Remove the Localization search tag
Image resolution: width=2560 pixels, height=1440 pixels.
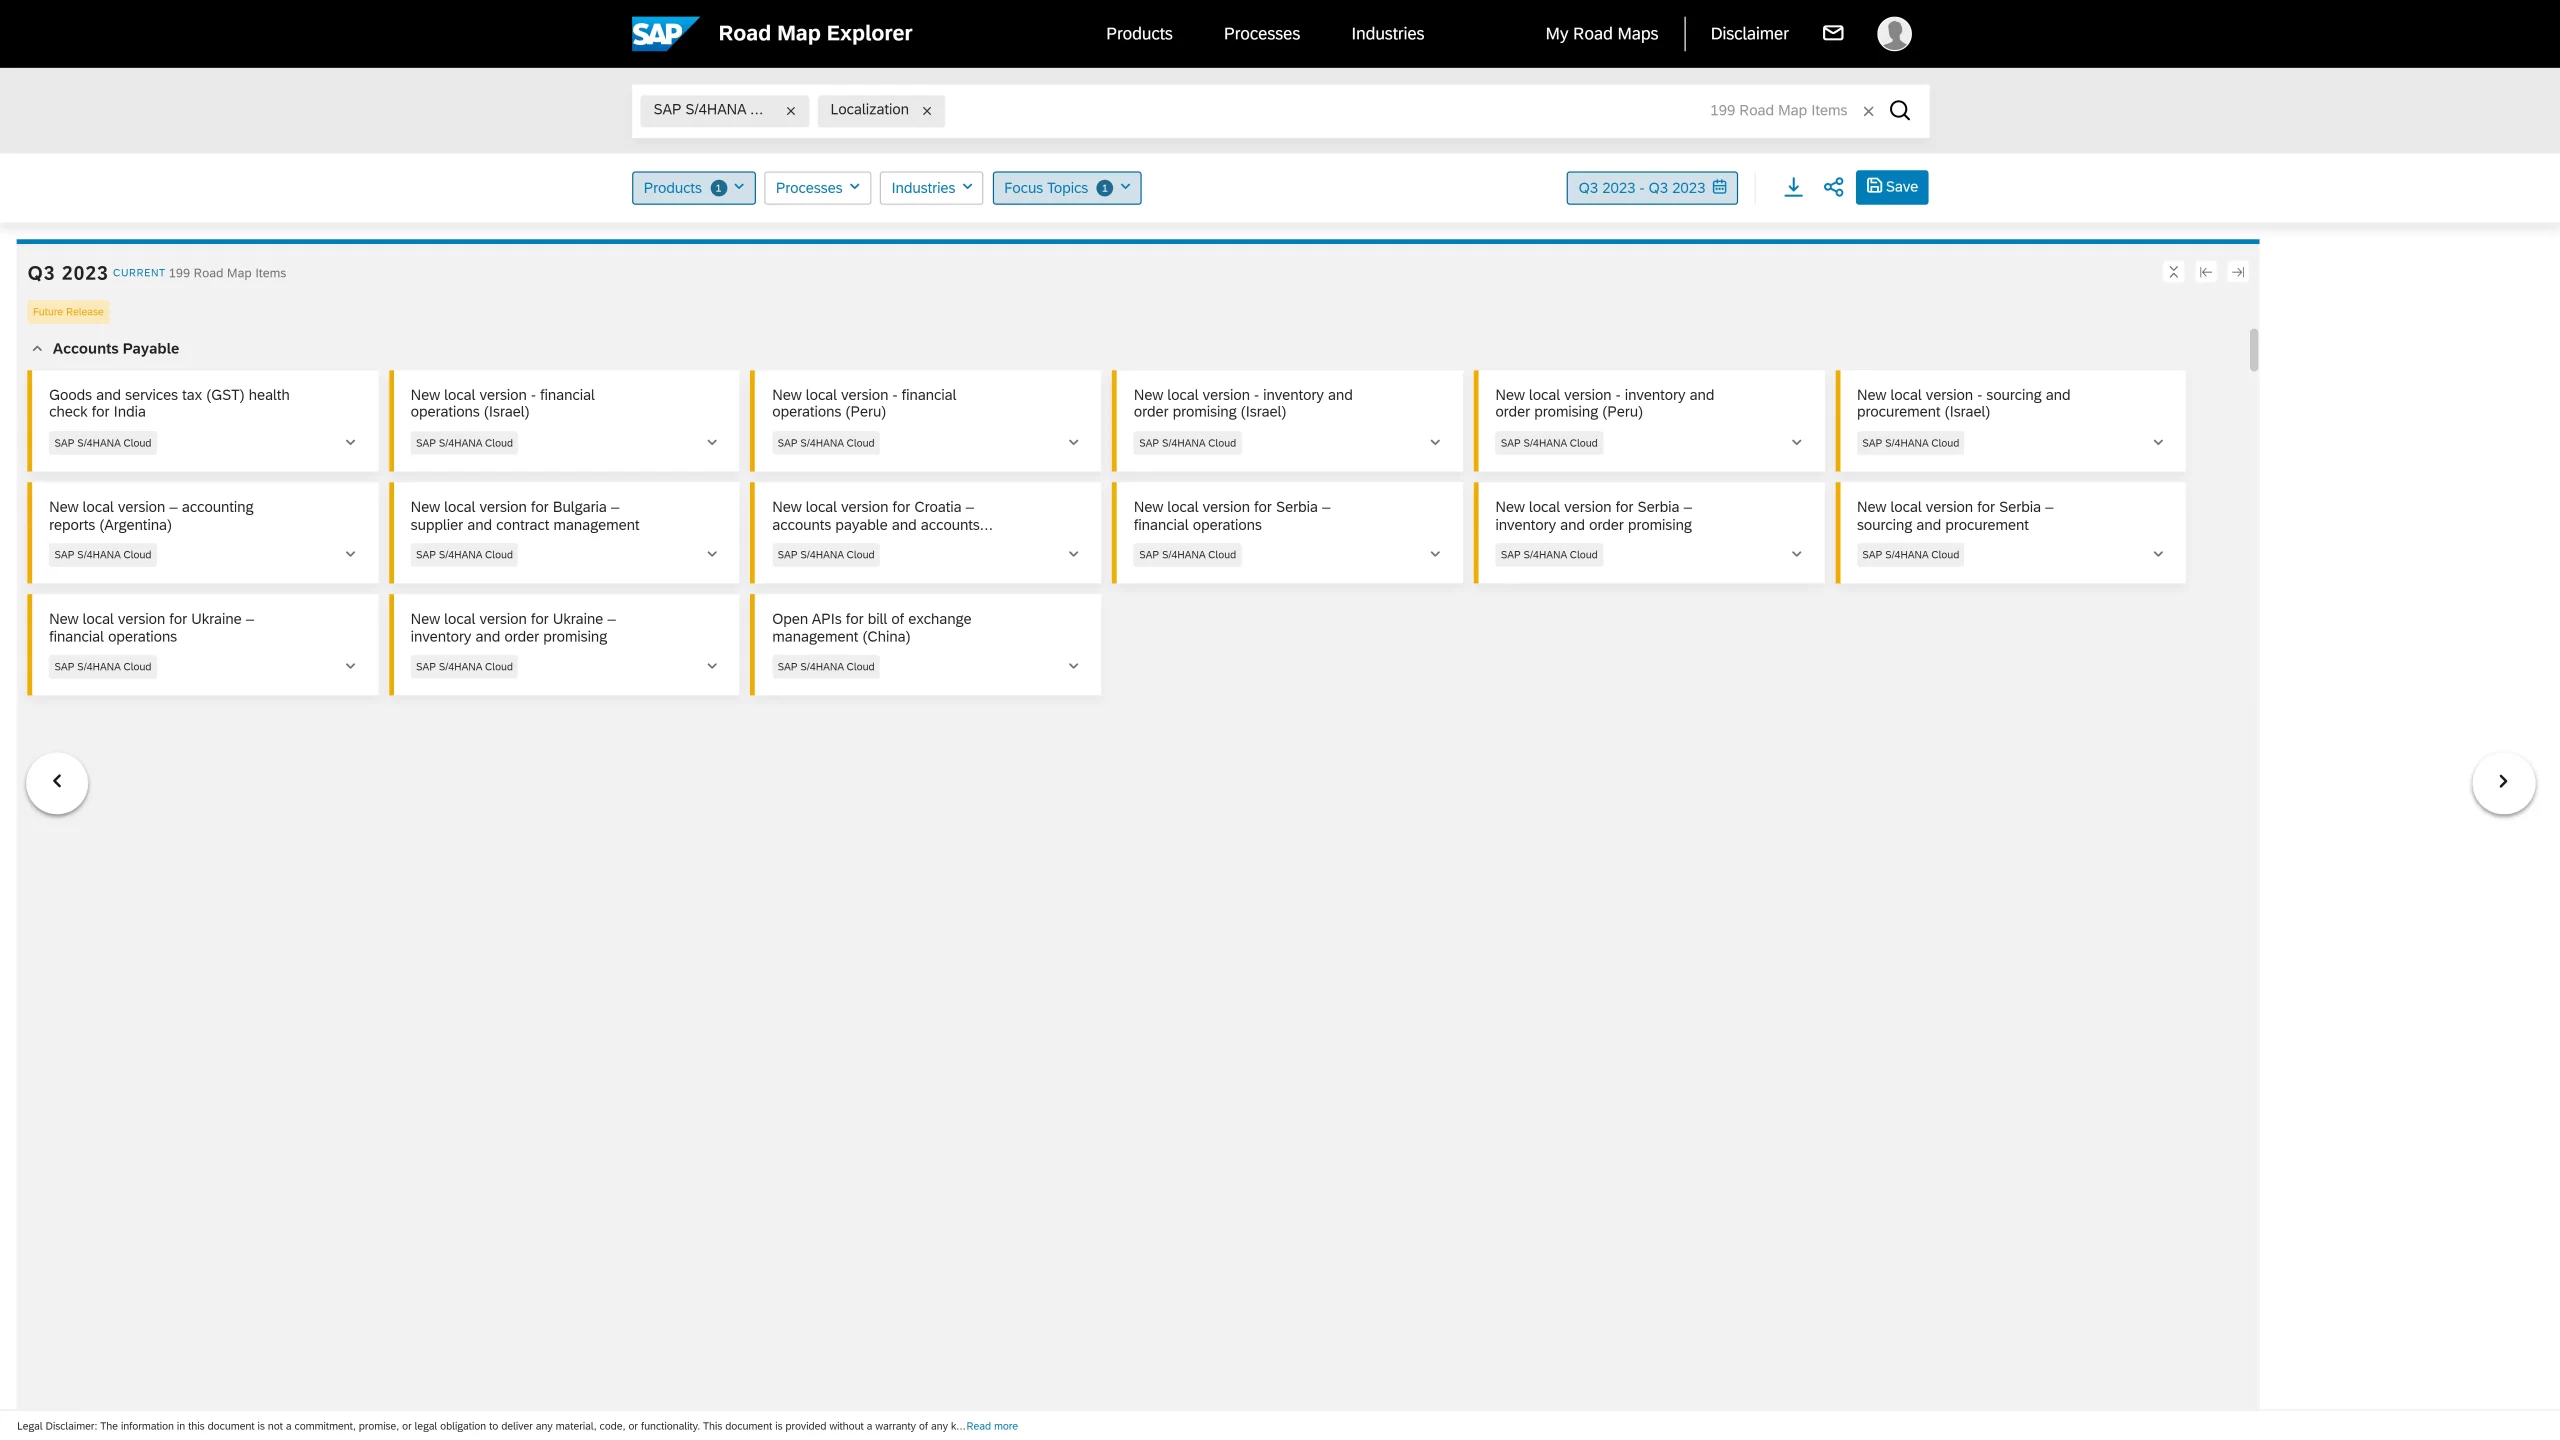point(927,111)
